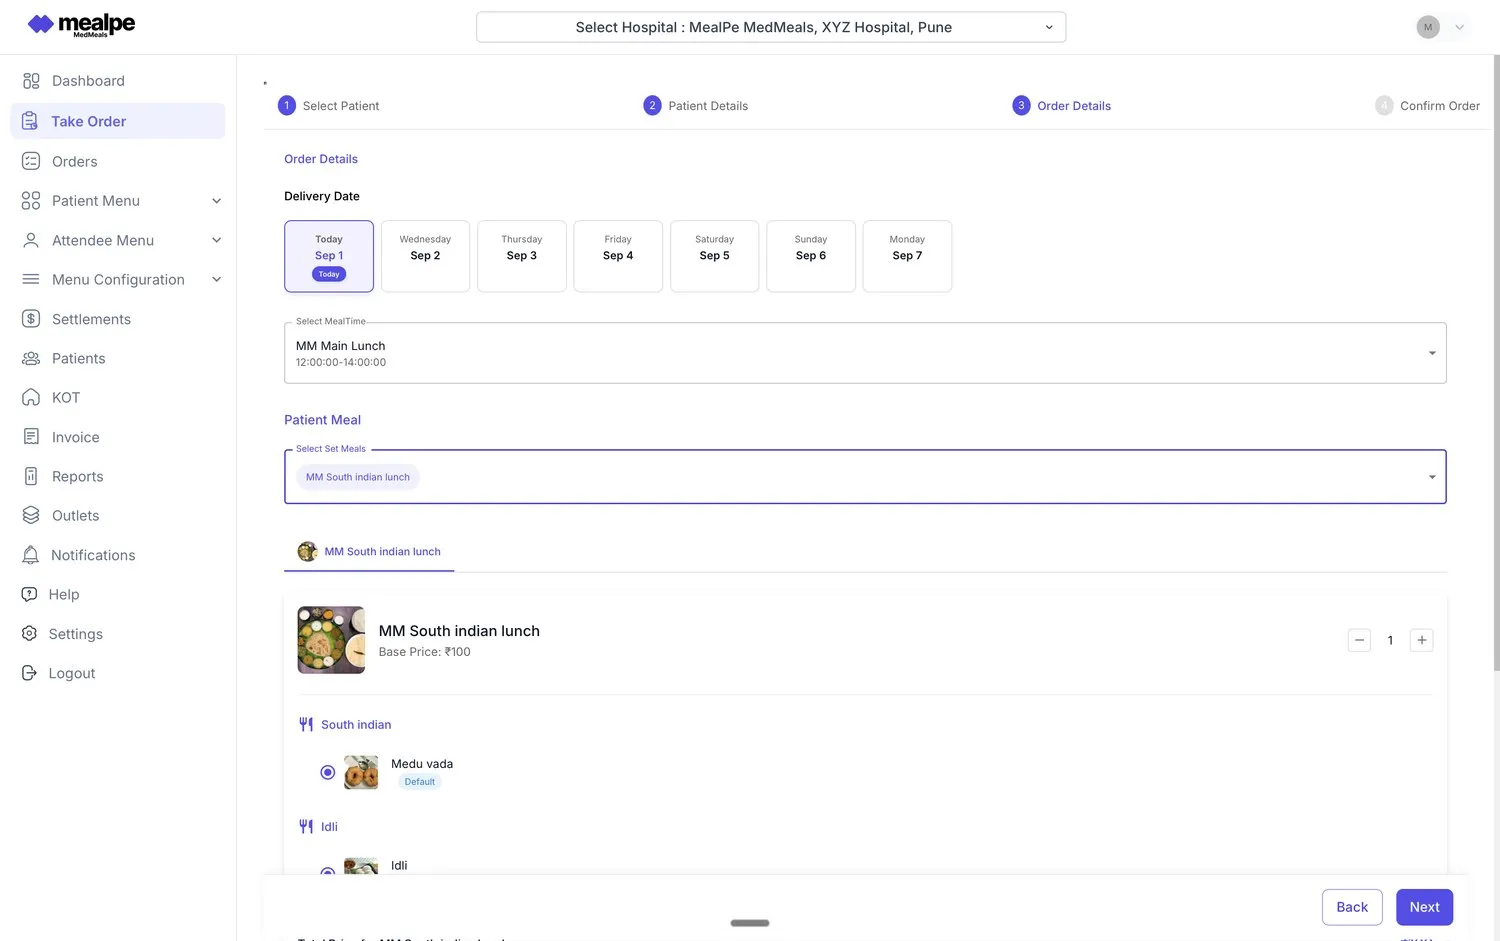Click the Attendee Menu person icon
The image size is (1500, 941).
pyautogui.click(x=31, y=240)
